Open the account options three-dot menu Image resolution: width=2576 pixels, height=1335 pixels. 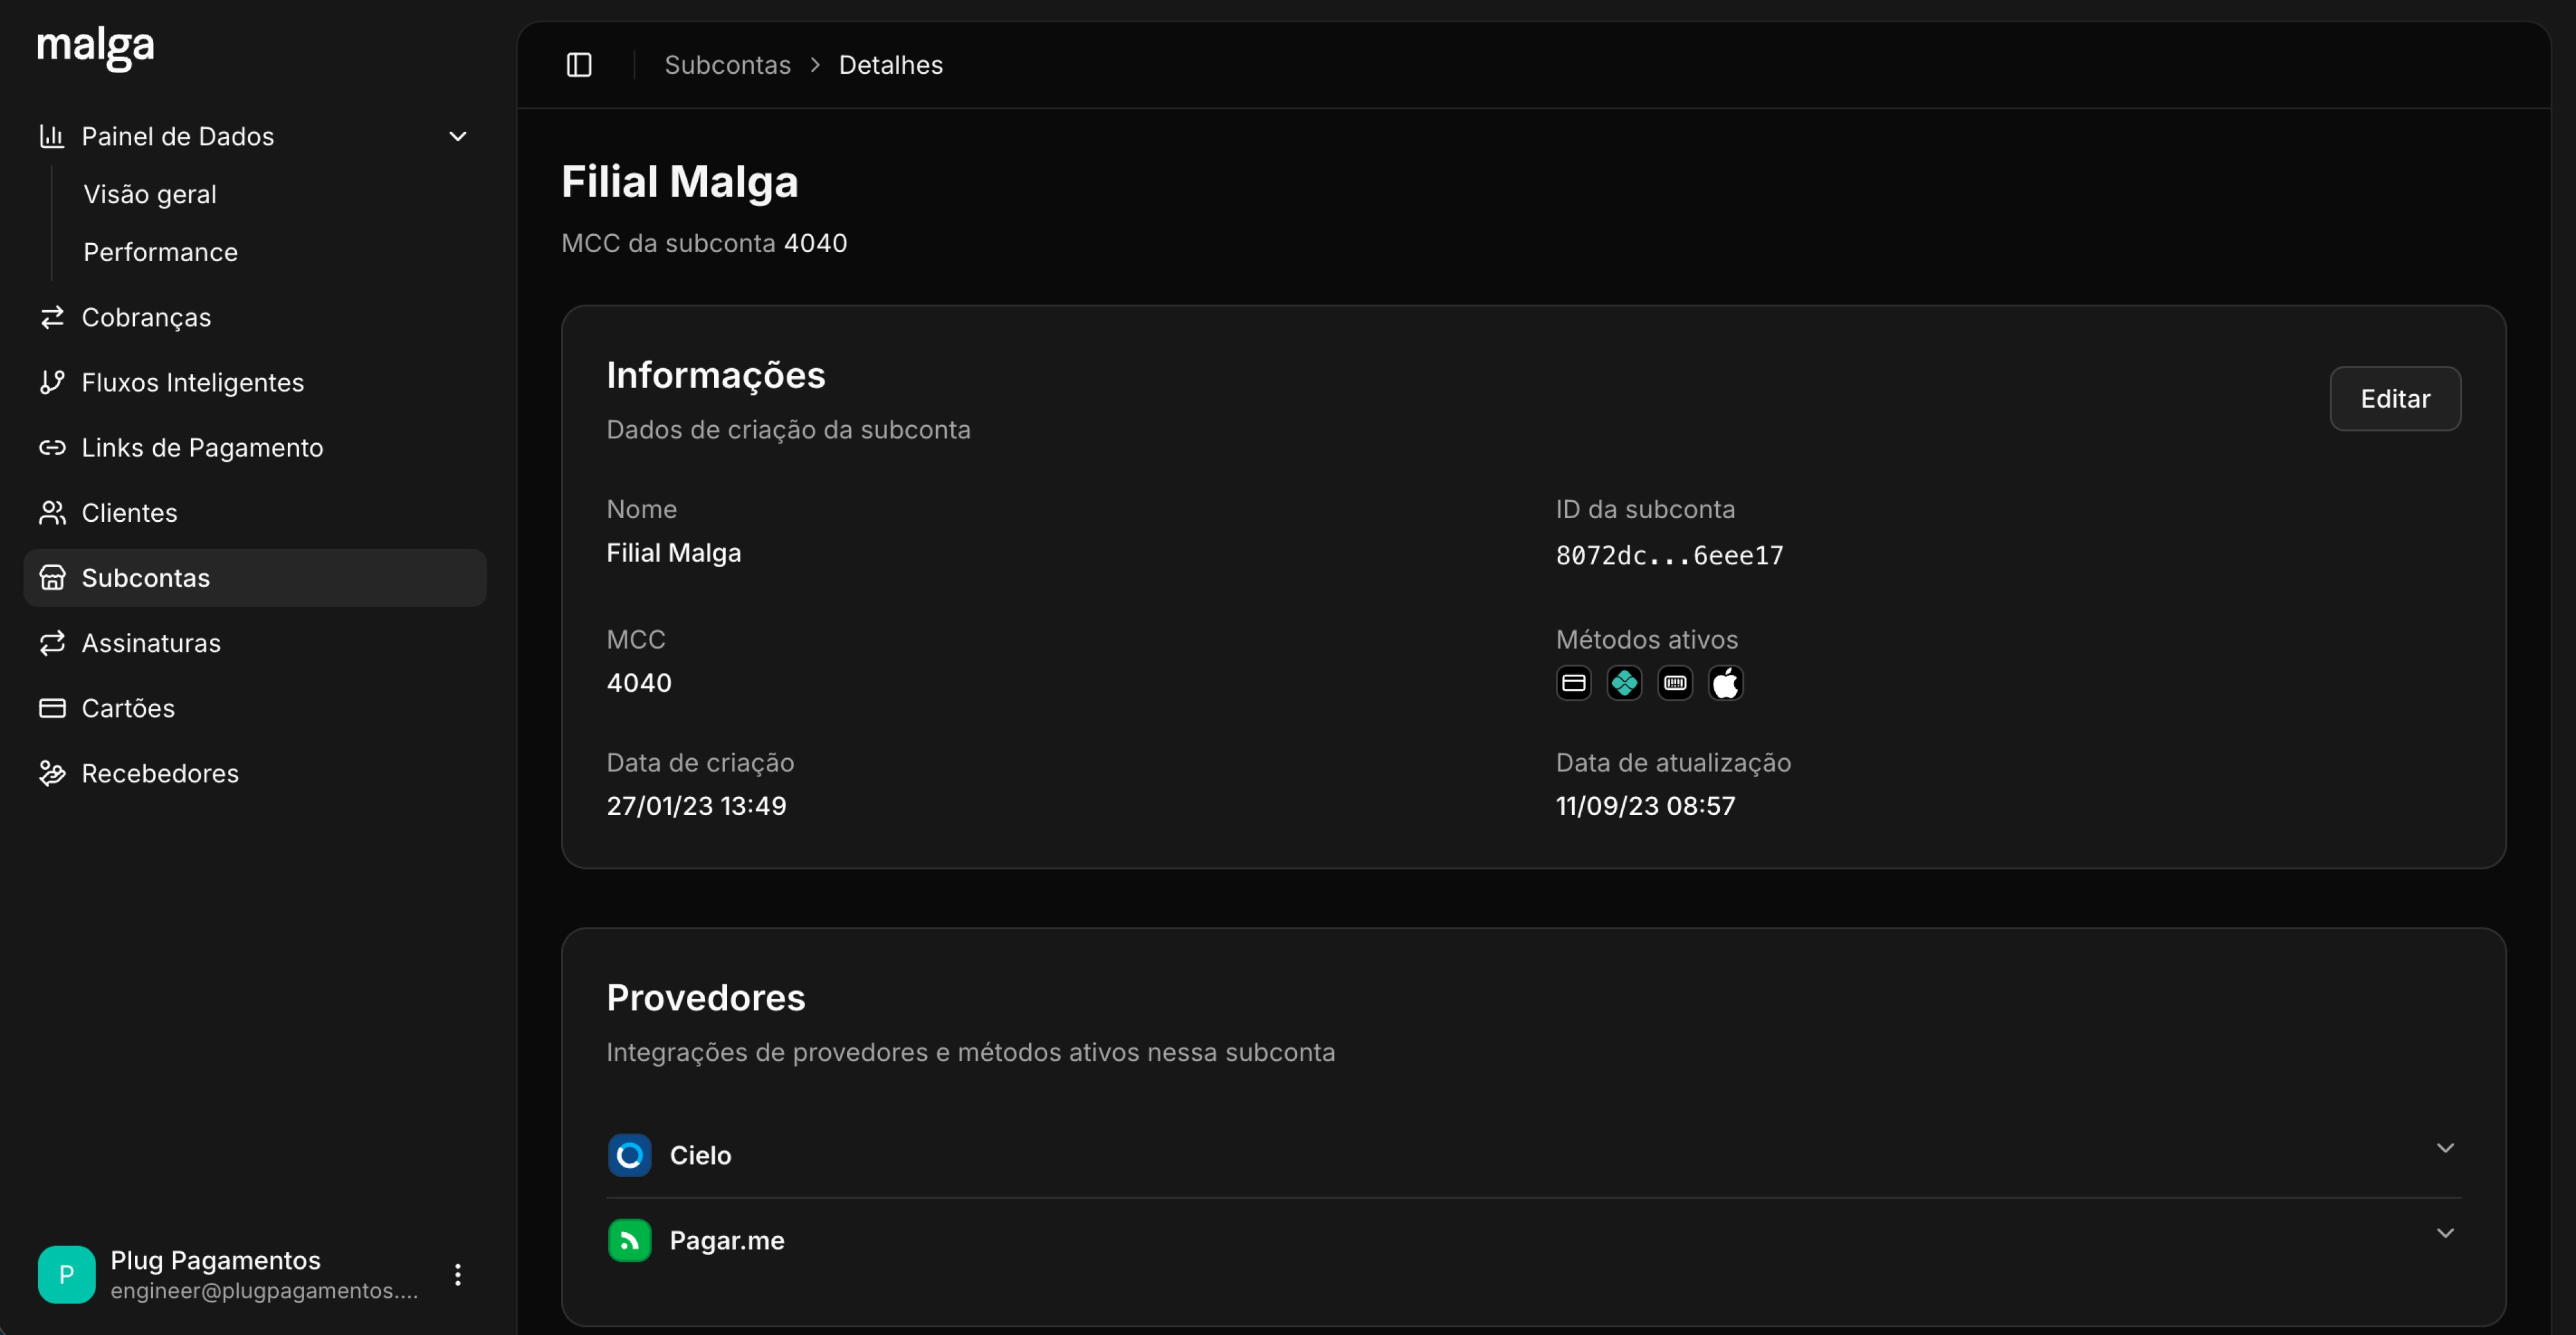pyautogui.click(x=458, y=1275)
